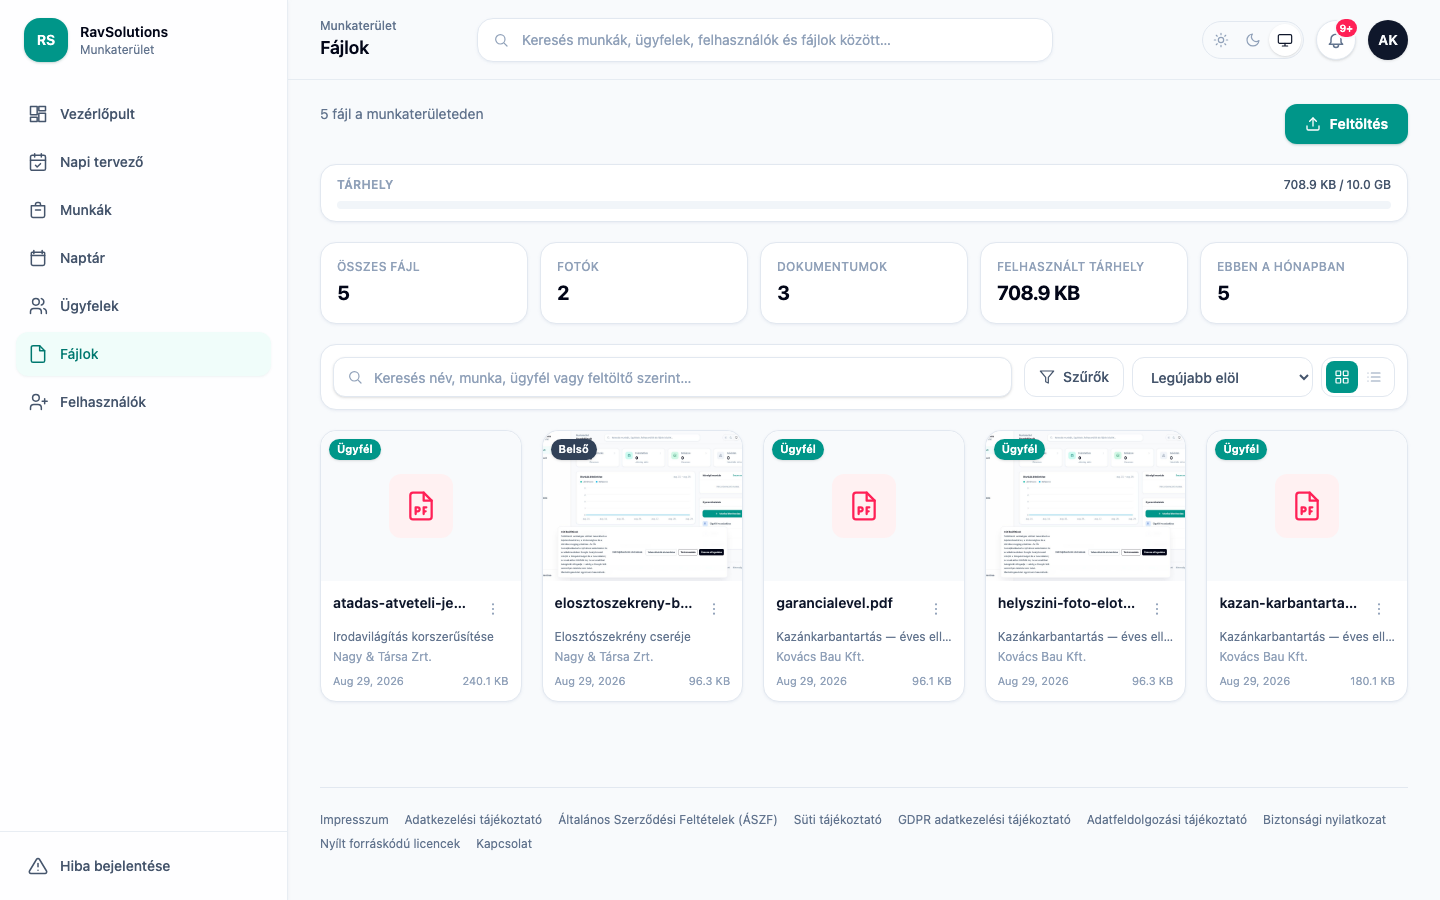Open options menu for garancialevel.pdf
This screenshot has height=900, width=1440.
pos(936,609)
